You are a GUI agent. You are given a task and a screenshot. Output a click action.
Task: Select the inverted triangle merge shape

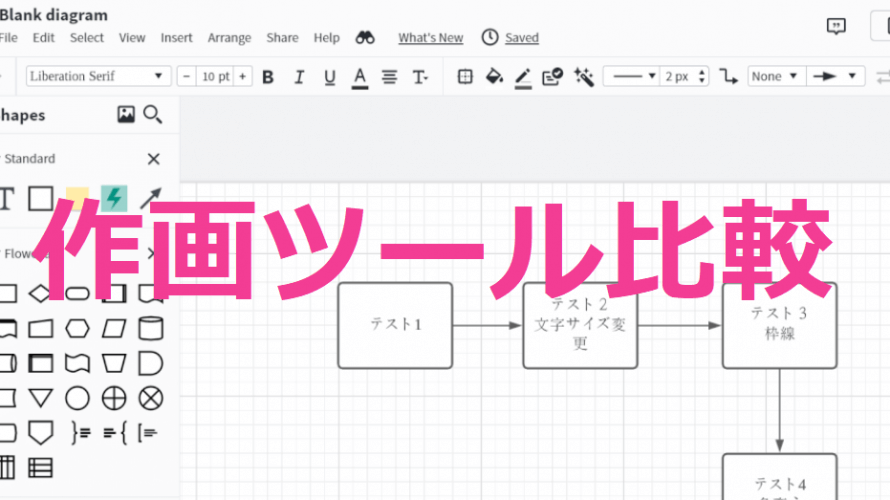[x=40, y=398]
